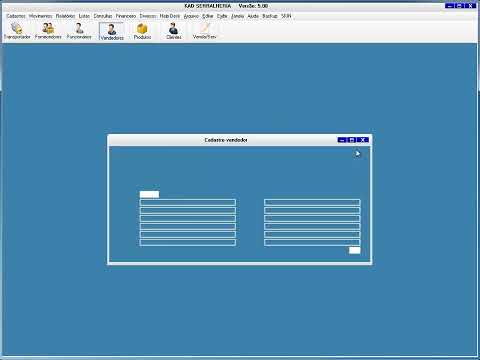
Task: Close the main KAD application window
Action: pyautogui.click(x=471, y=6)
